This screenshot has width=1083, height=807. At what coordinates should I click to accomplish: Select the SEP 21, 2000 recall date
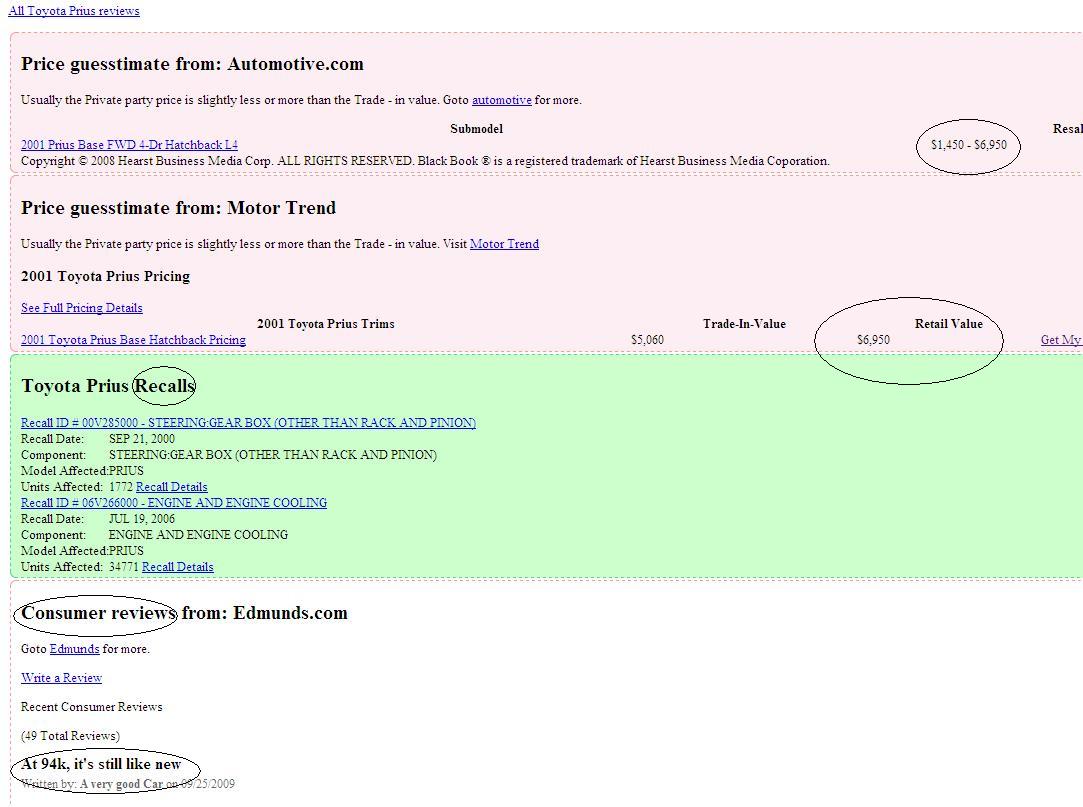coord(142,438)
